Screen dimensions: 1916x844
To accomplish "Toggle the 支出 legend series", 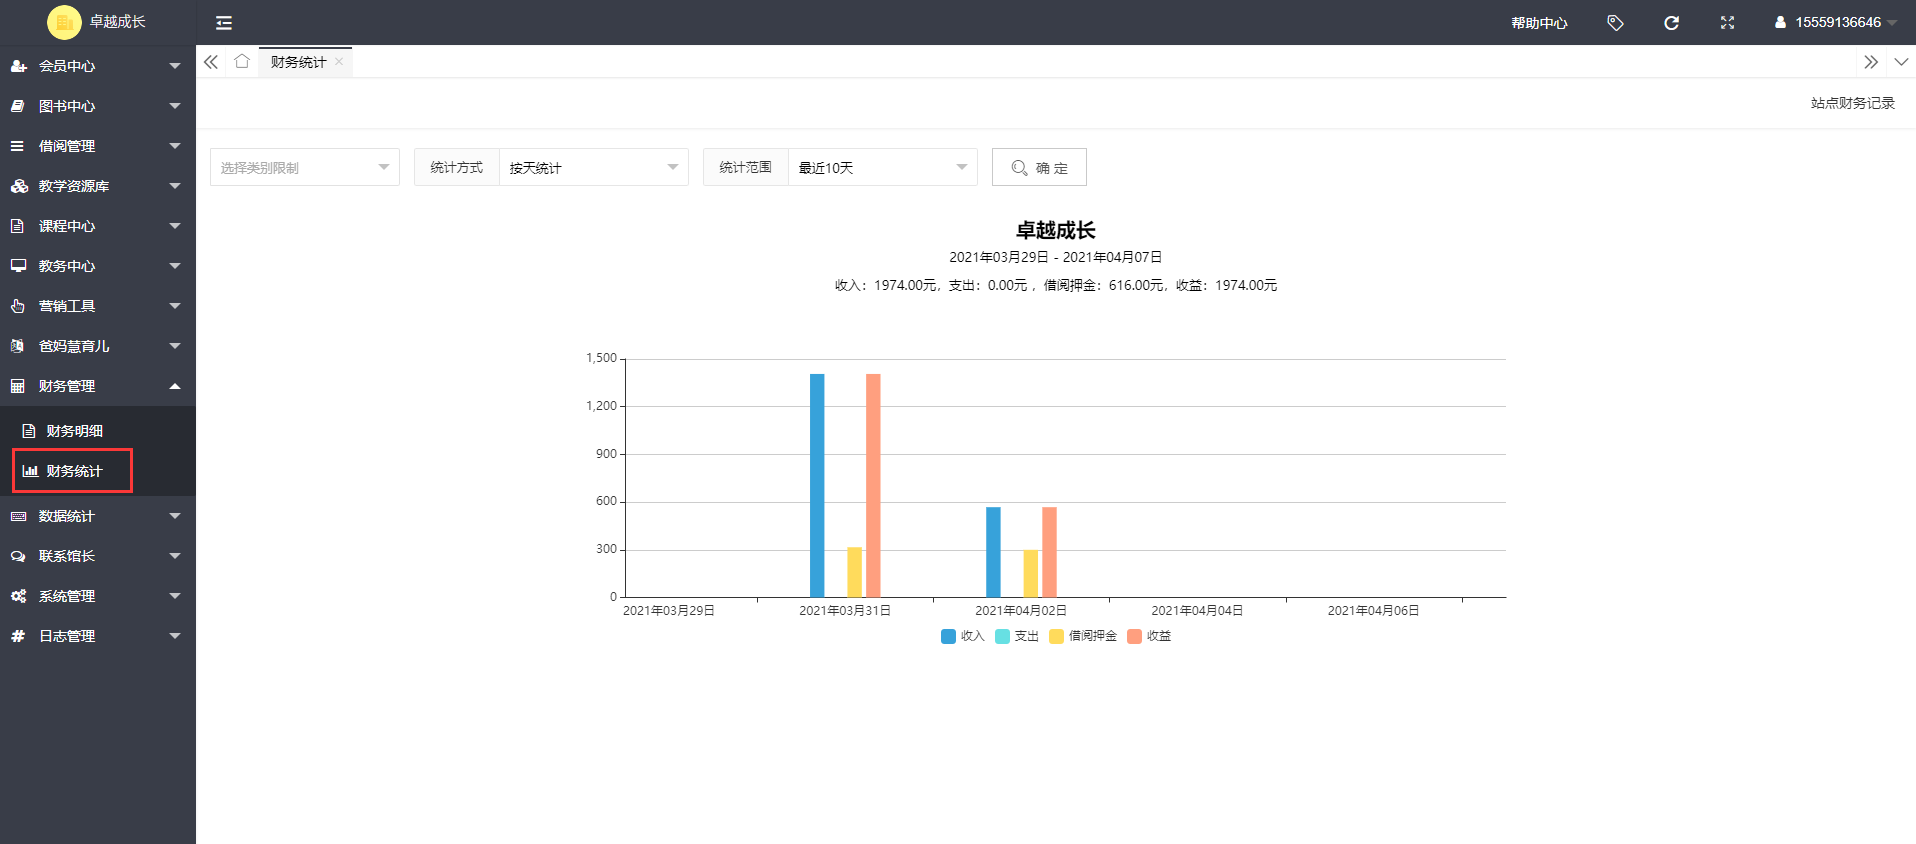I will tap(1017, 636).
